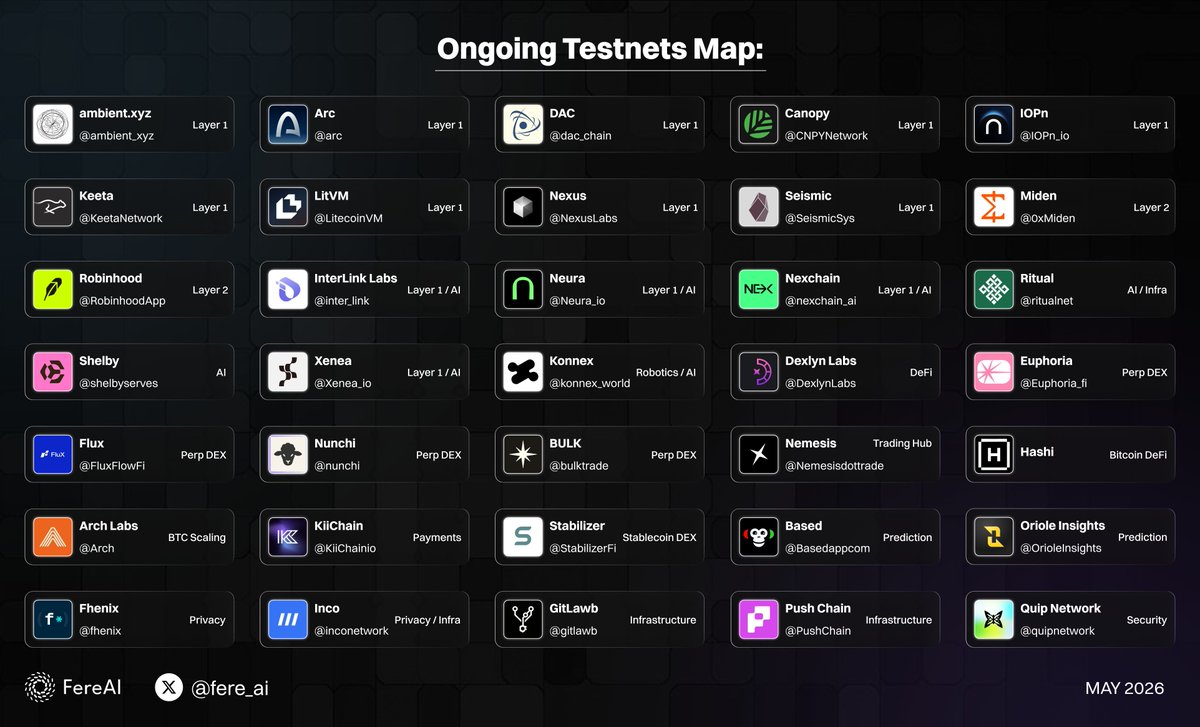Click the "Security" label on Quip Network
This screenshot has height=727, width=1200.
(x=1147, y=620)
